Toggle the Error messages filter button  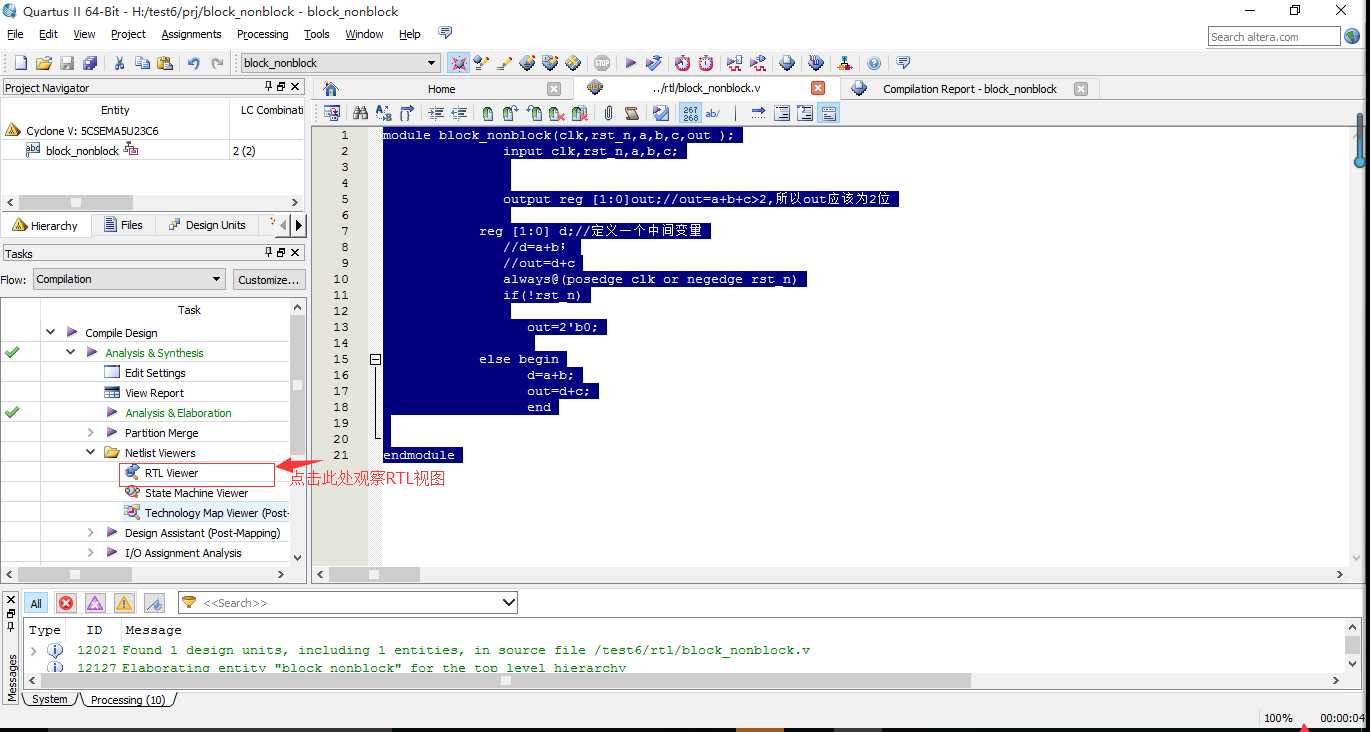[66, 603]
